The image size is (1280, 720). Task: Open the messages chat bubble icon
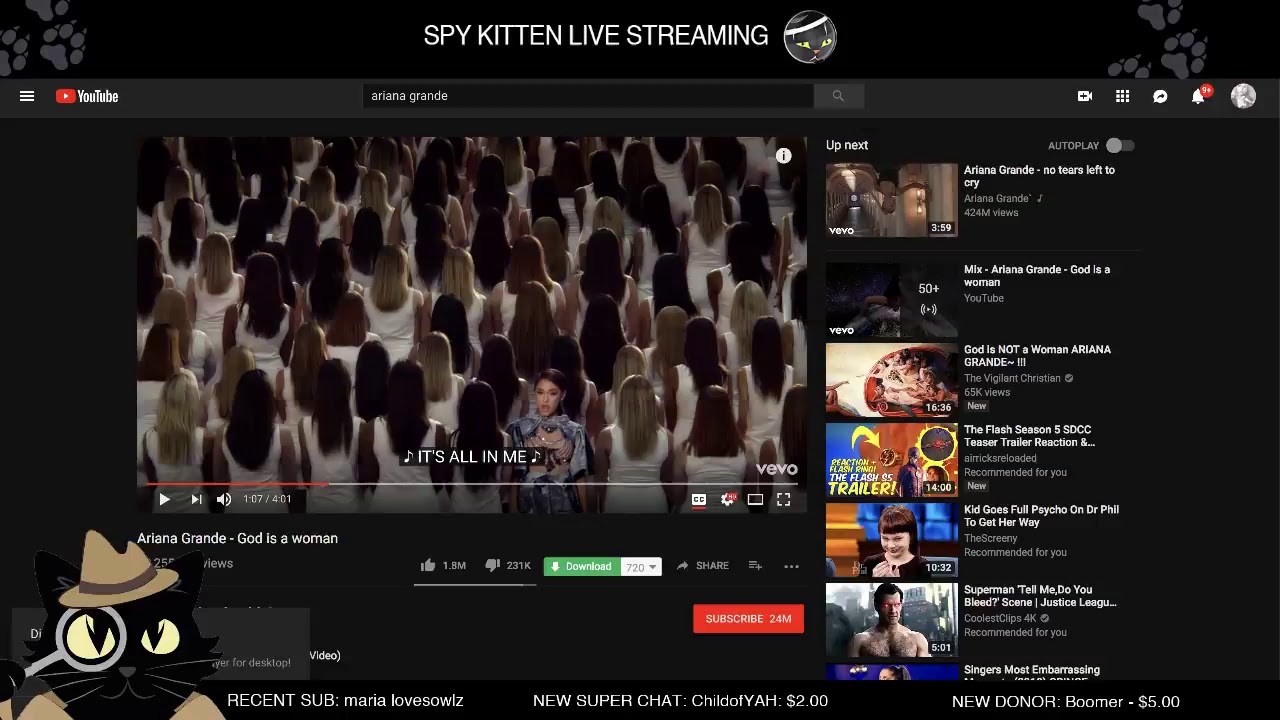pos(1160,96)
